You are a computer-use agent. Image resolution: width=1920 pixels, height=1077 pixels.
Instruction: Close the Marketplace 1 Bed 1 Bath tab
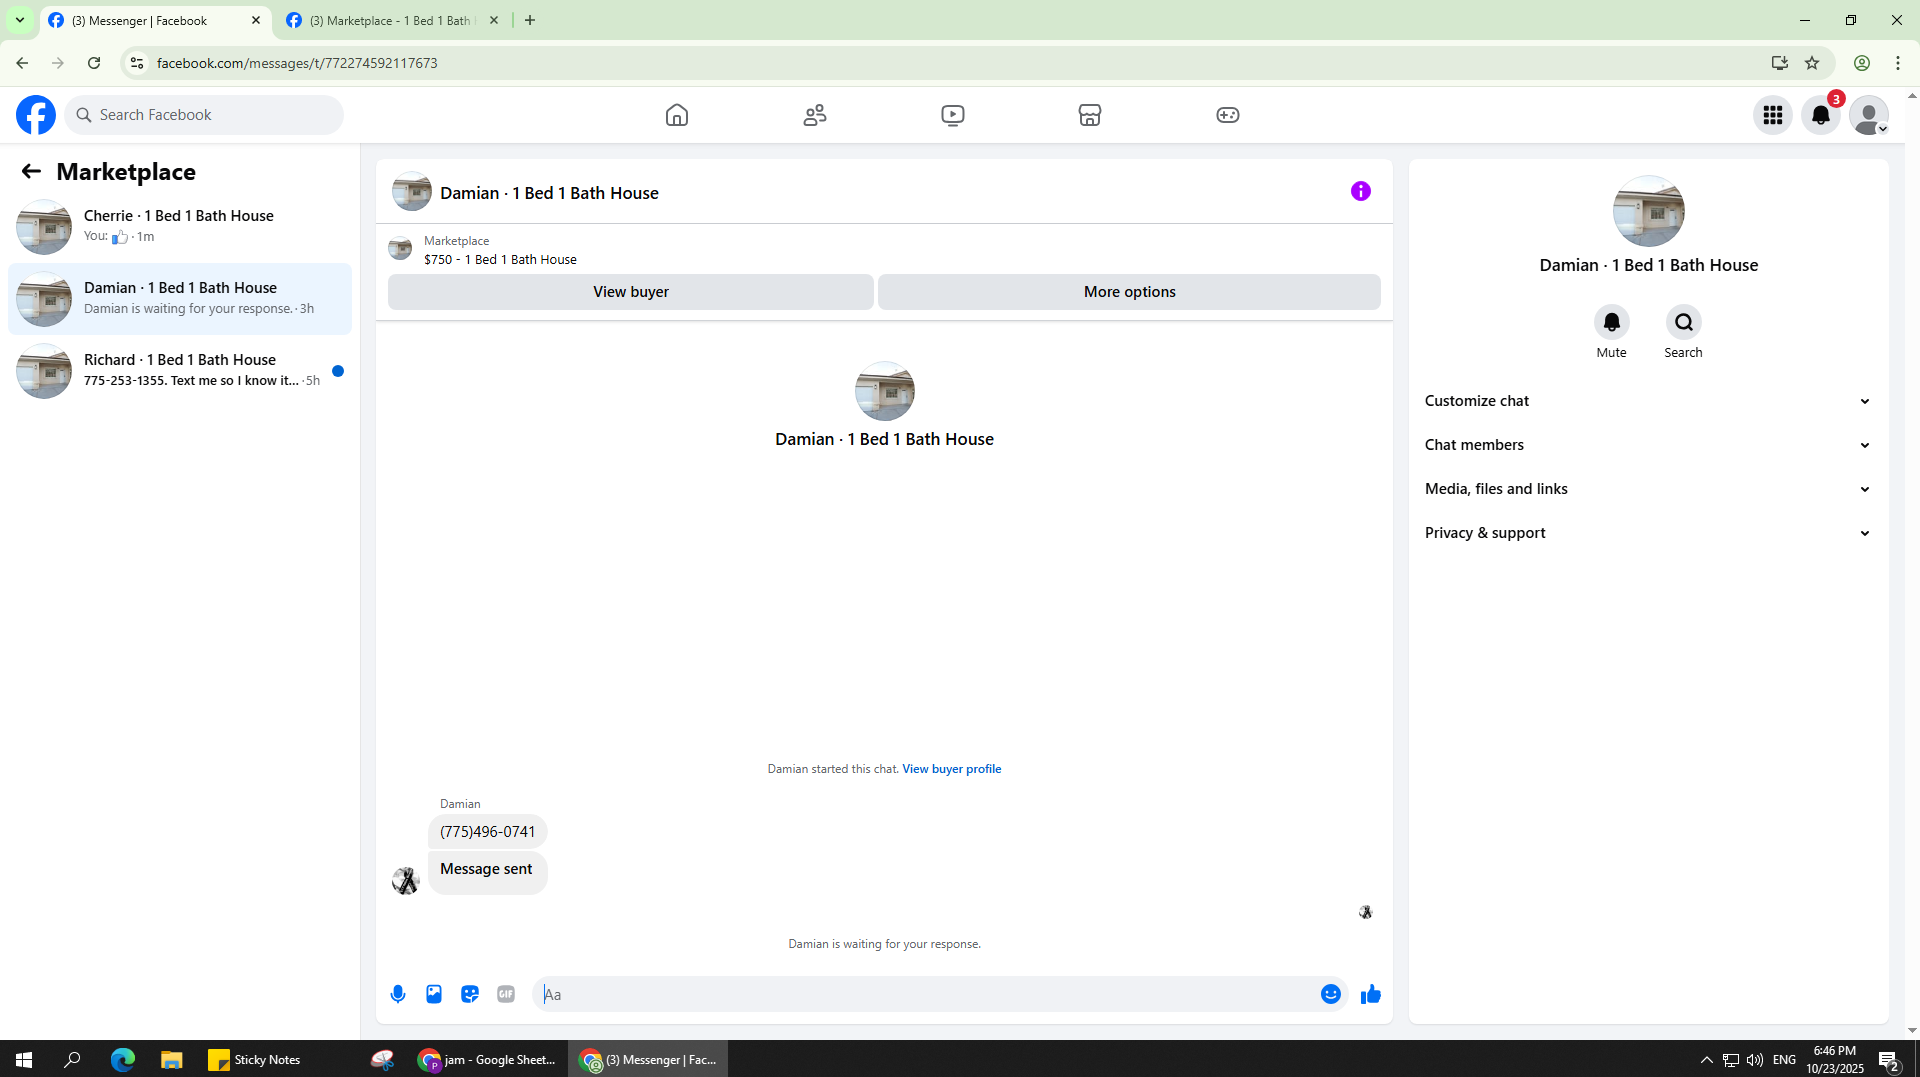494,20
